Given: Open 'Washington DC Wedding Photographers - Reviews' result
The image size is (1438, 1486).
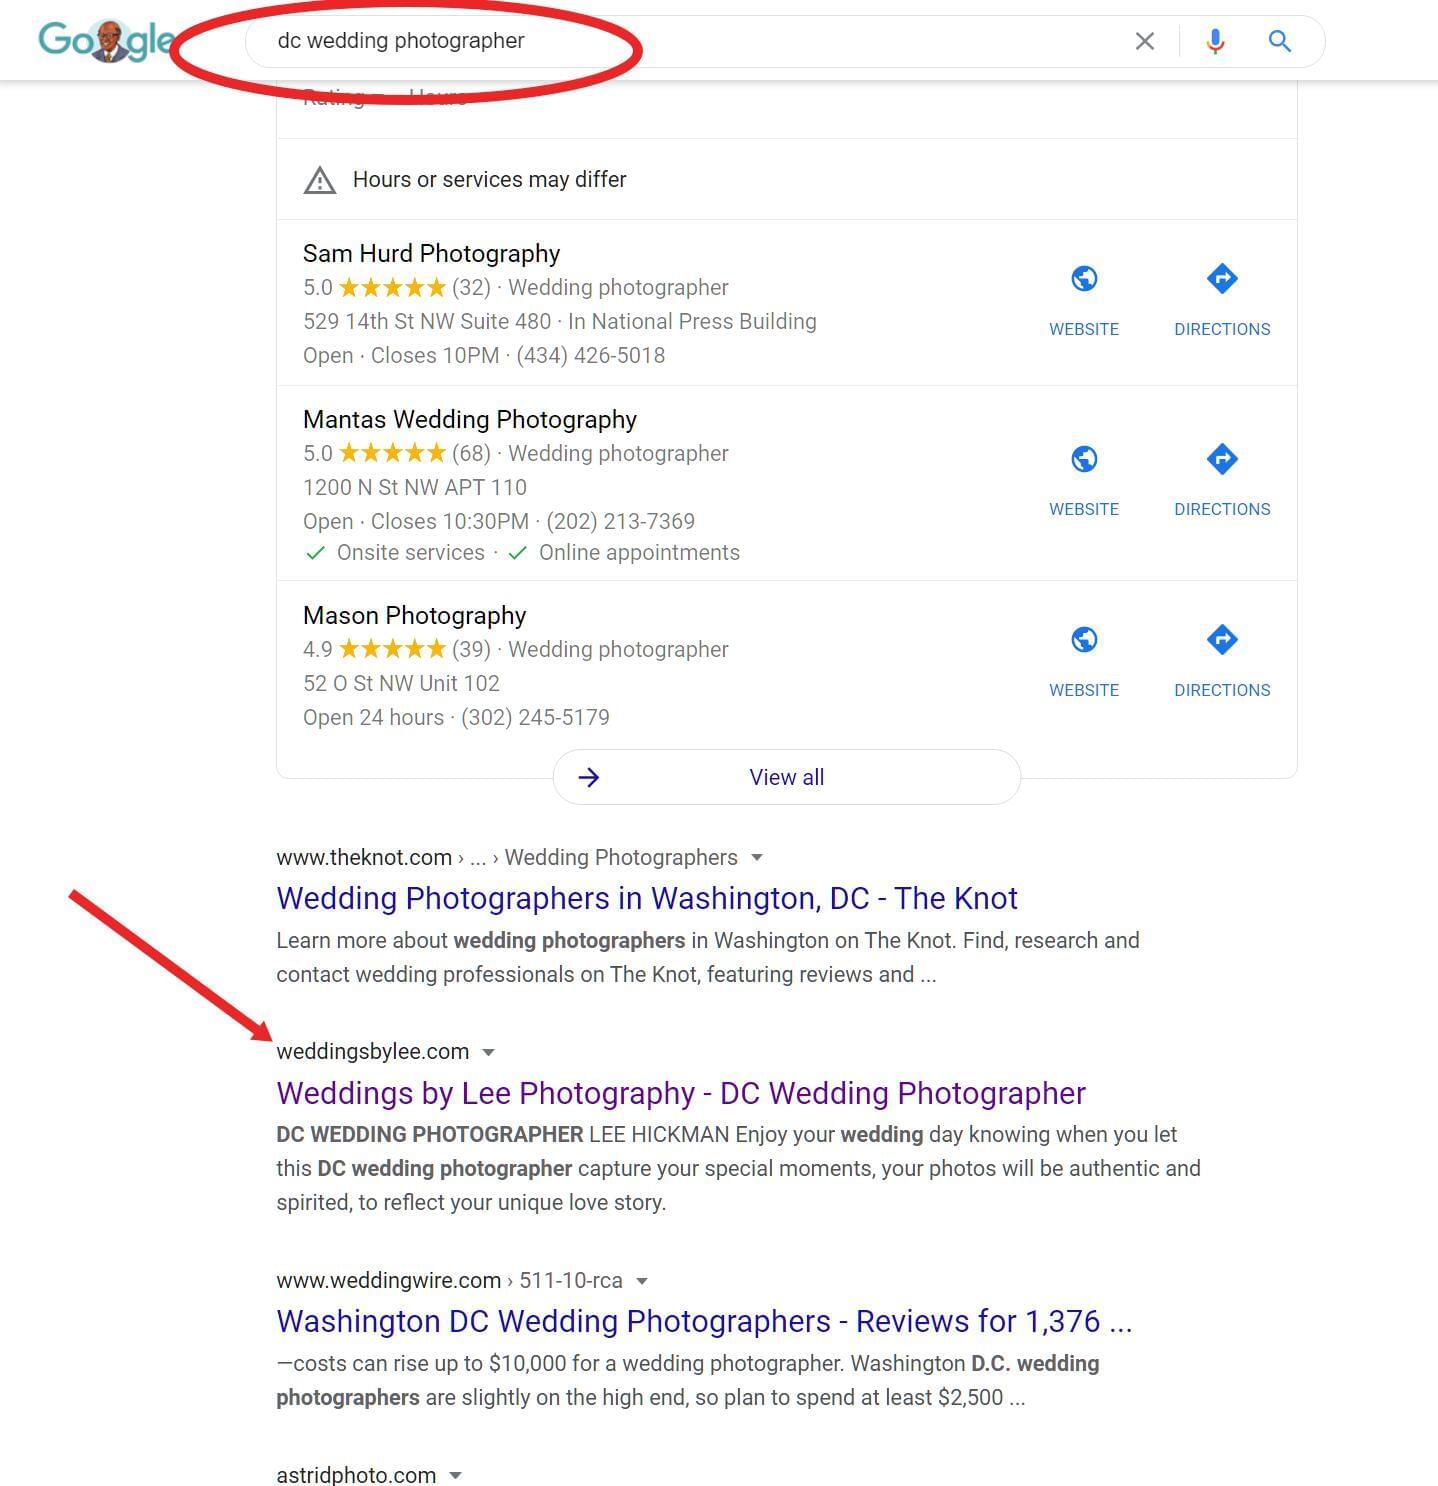Looking at the screenshot, I should [704, 1321].
